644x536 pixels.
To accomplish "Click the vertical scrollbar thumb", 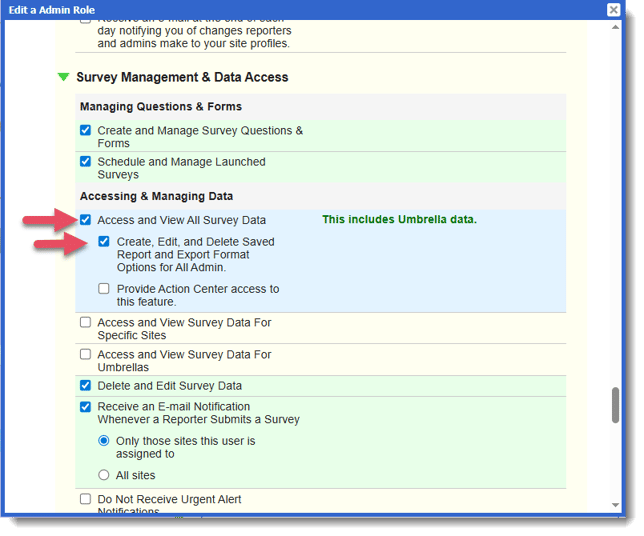I will [x=616, y=405].
